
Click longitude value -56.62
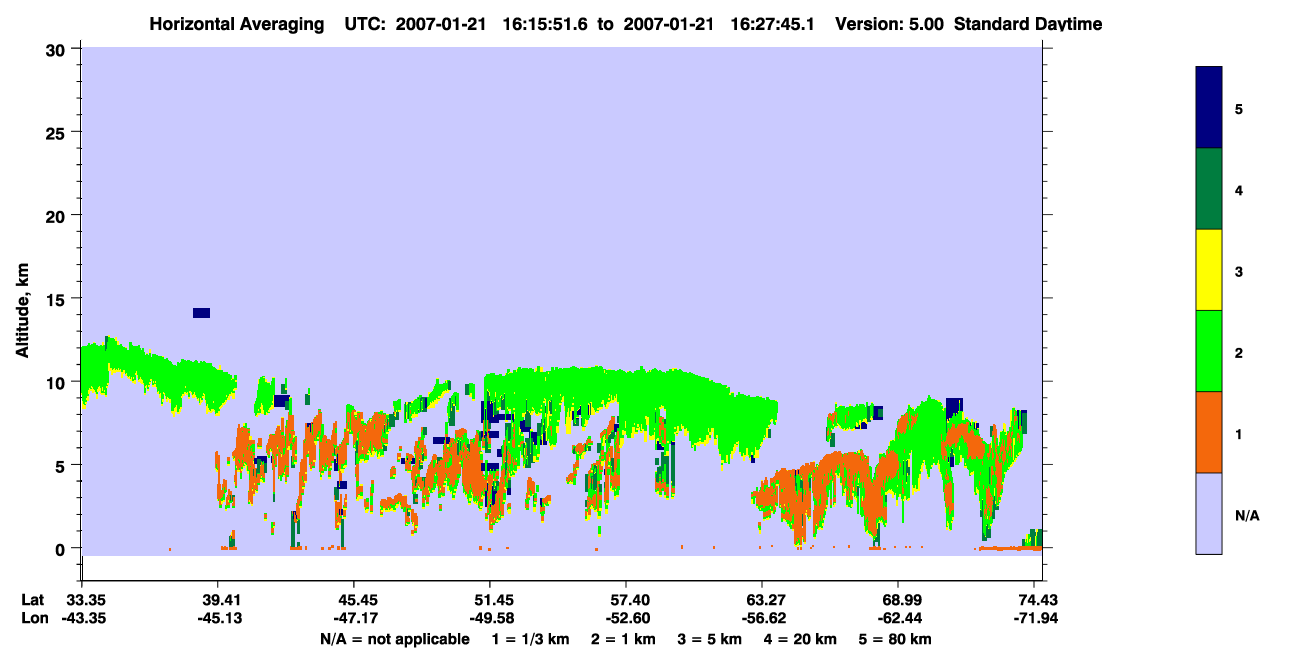point(762,618)
